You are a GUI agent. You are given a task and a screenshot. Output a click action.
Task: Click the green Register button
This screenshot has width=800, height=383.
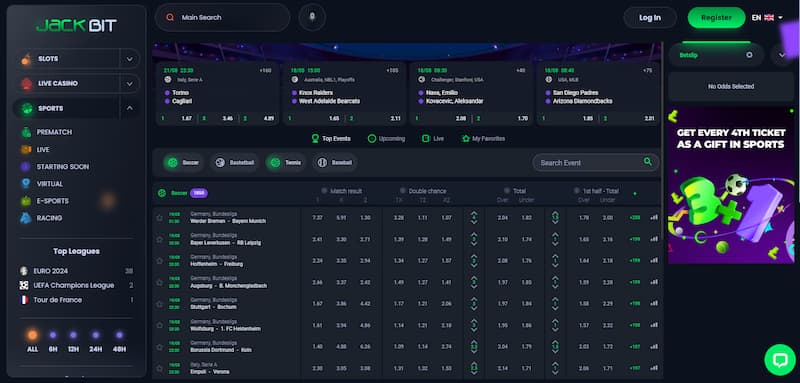[716, 17]
